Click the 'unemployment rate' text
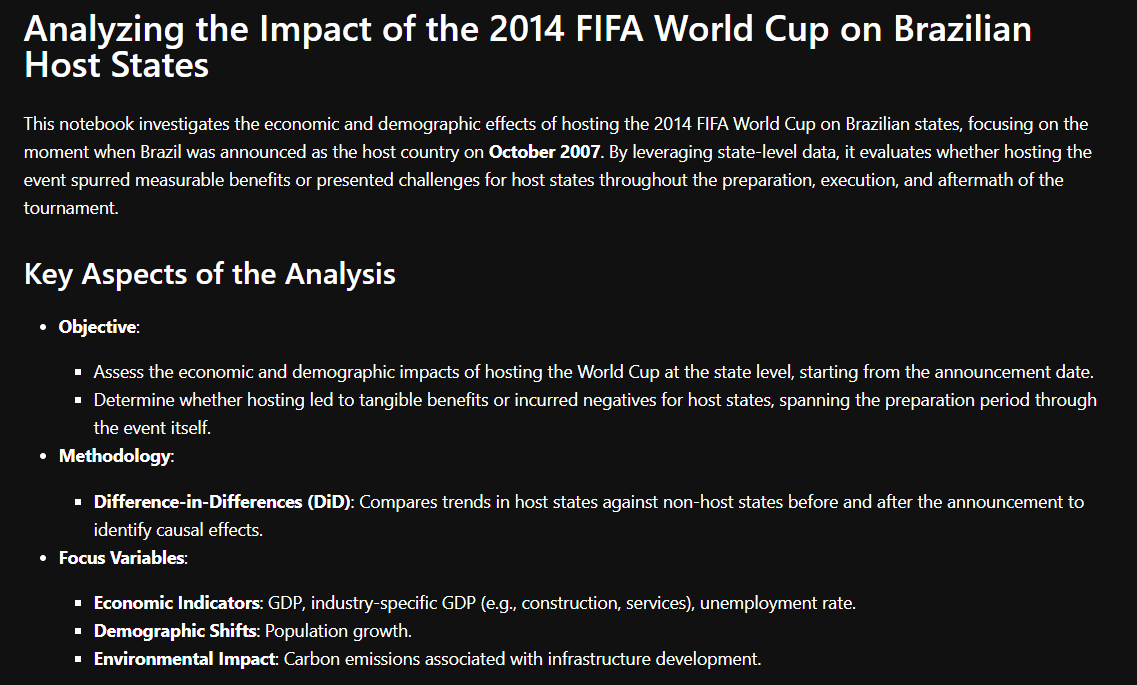The image size is (1137, 685). point(777,603)
